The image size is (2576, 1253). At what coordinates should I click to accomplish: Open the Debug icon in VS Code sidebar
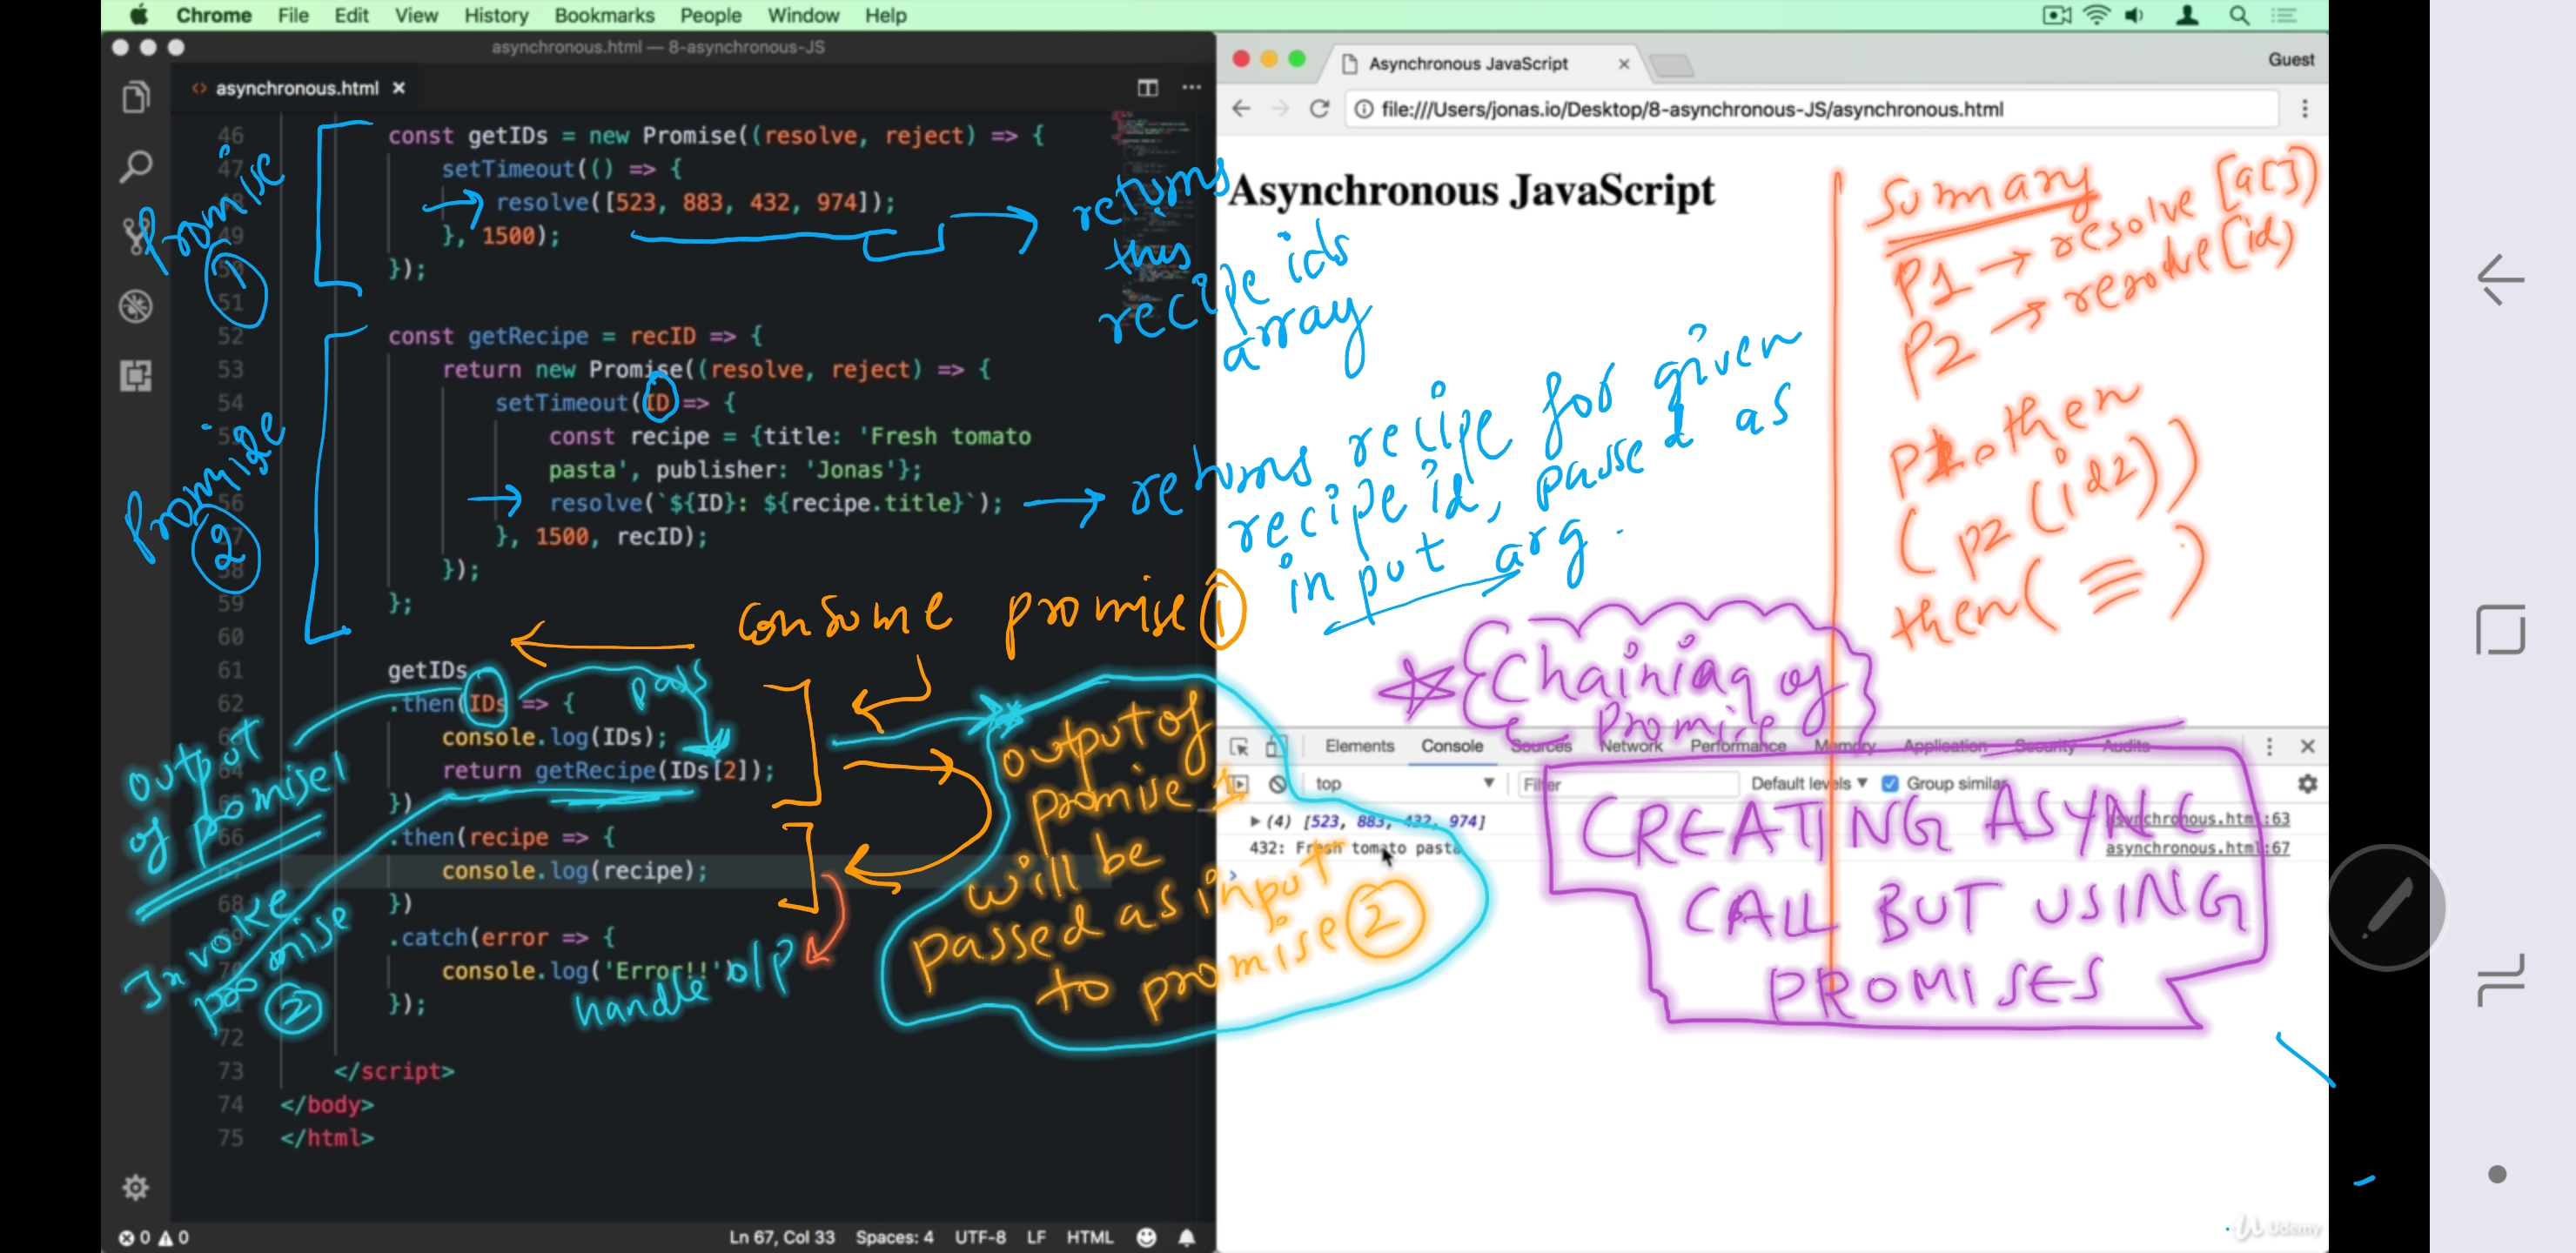(x=136, y=306)
